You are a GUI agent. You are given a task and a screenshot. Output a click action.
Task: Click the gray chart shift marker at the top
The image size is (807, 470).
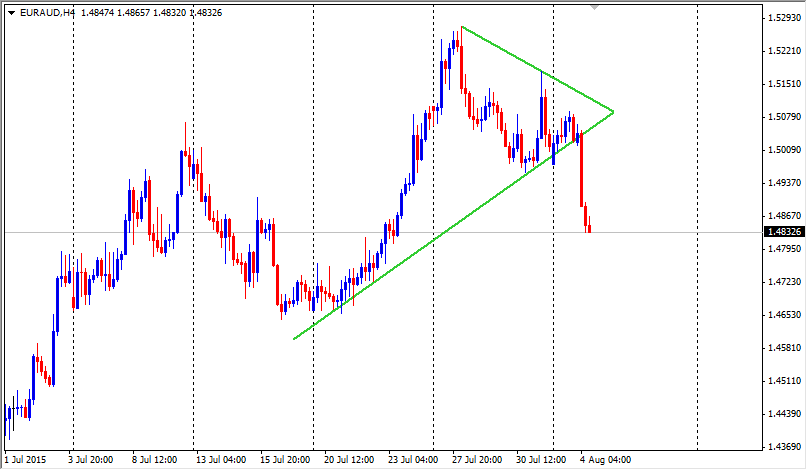point(594,7)
